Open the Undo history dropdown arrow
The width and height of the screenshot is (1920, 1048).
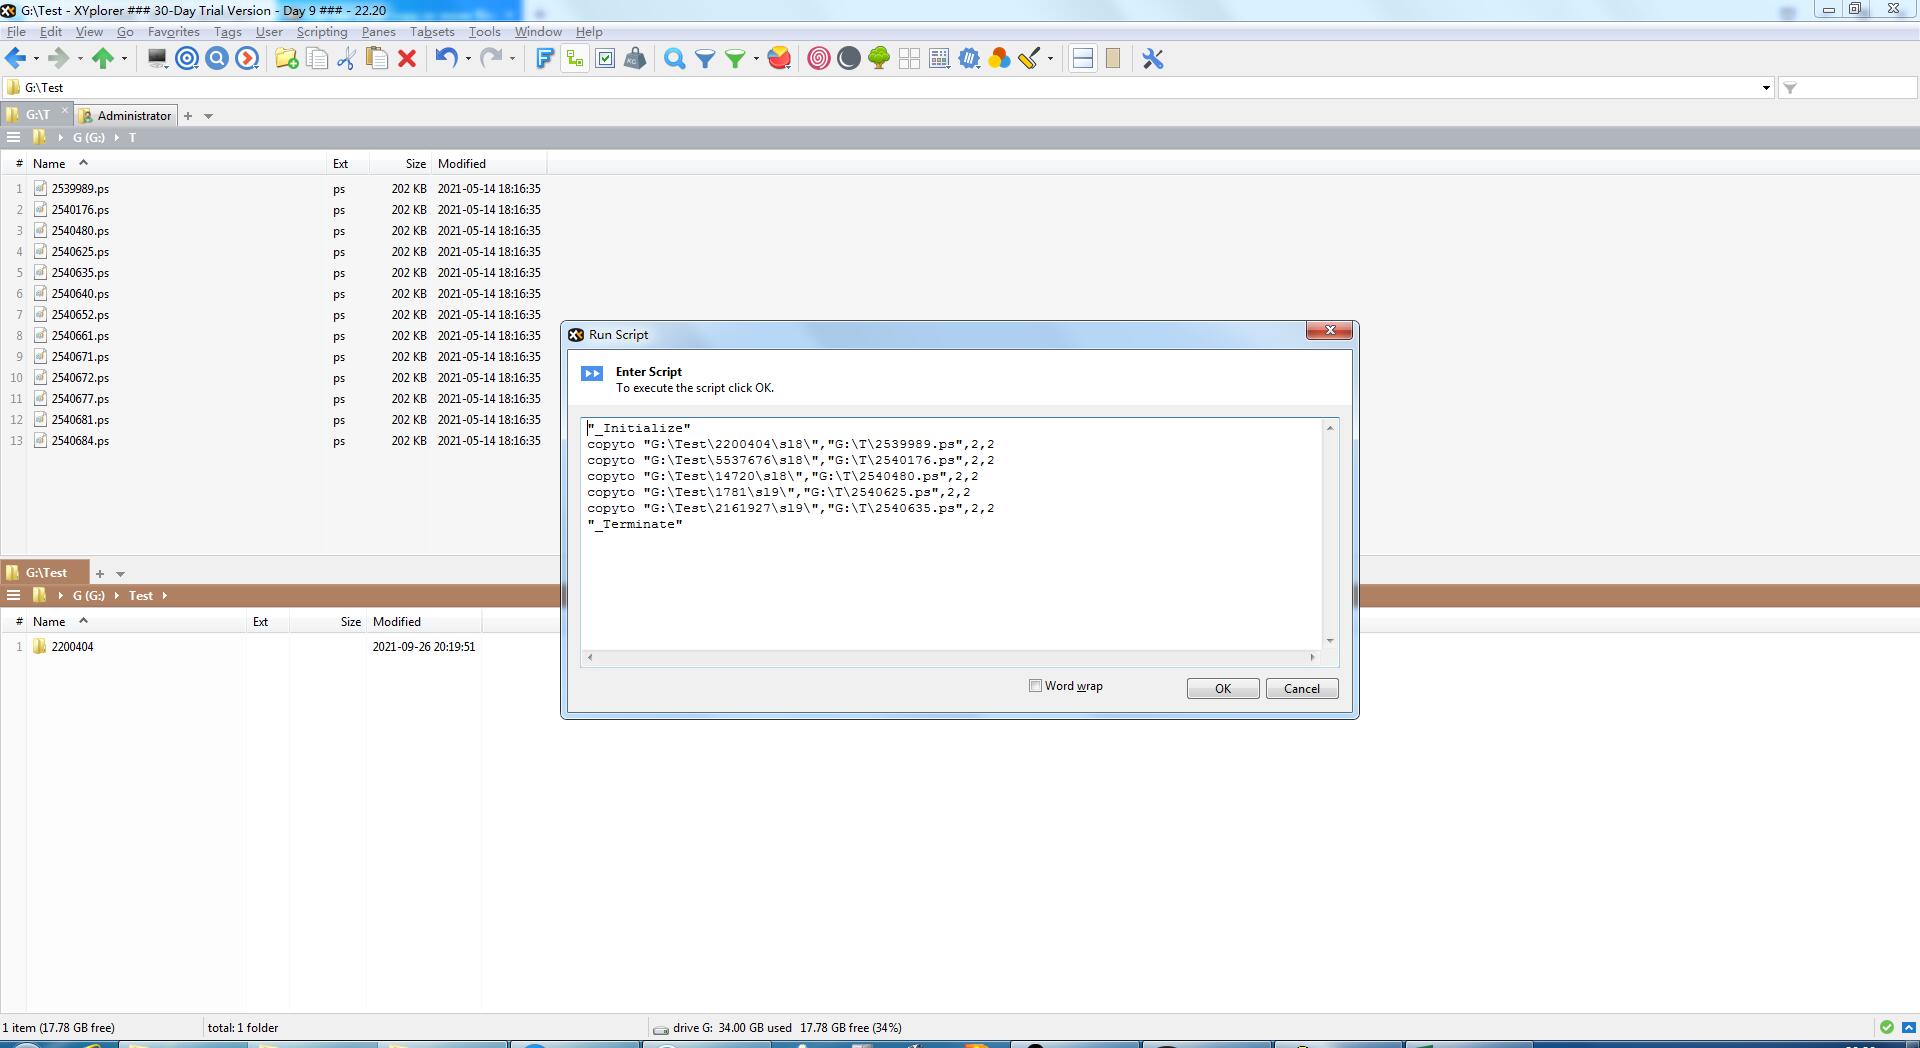tap(468, 59)
